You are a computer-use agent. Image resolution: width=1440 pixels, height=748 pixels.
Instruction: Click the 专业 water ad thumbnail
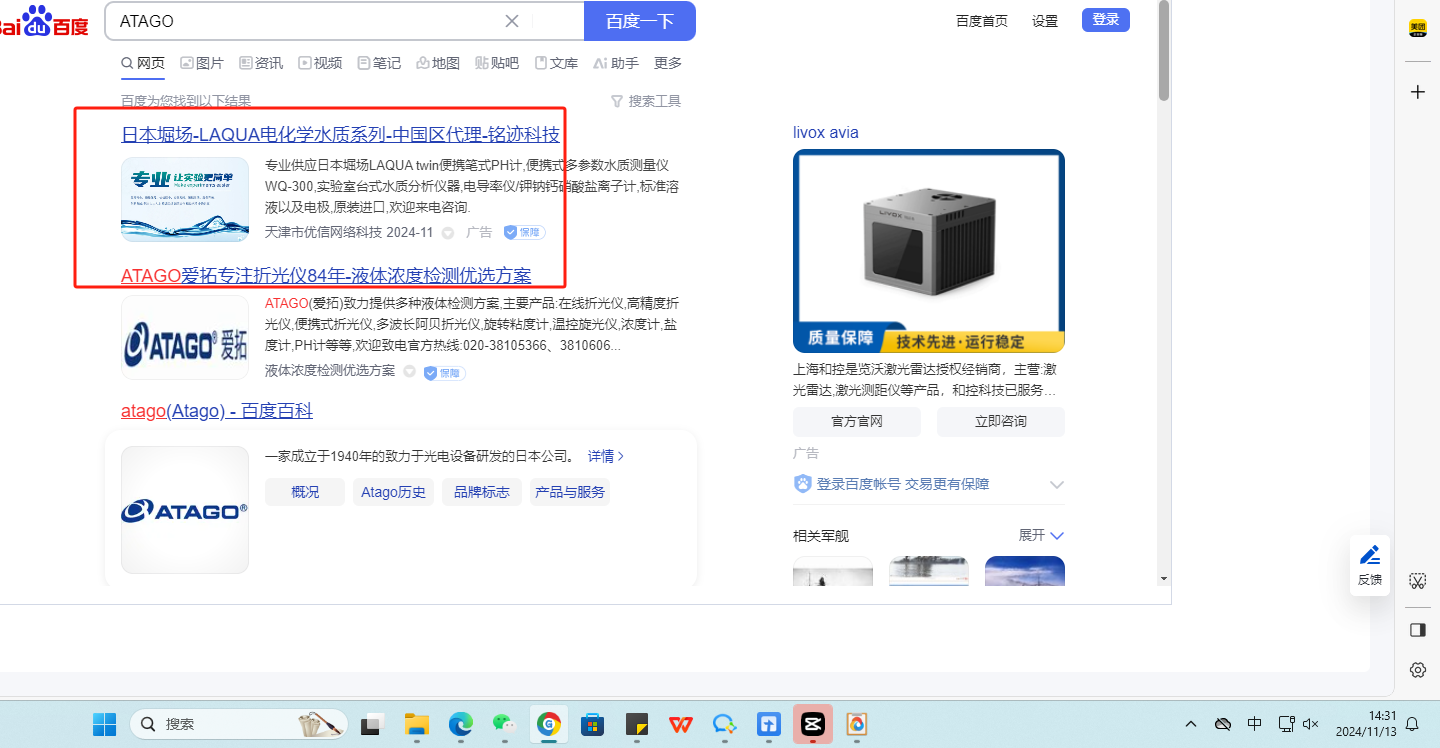point(185,199)
